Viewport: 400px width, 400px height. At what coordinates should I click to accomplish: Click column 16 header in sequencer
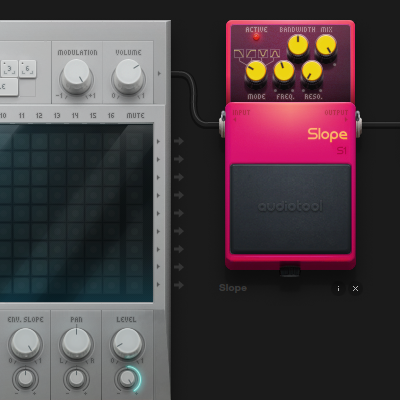pyautogui.click(x=111, y=116)
